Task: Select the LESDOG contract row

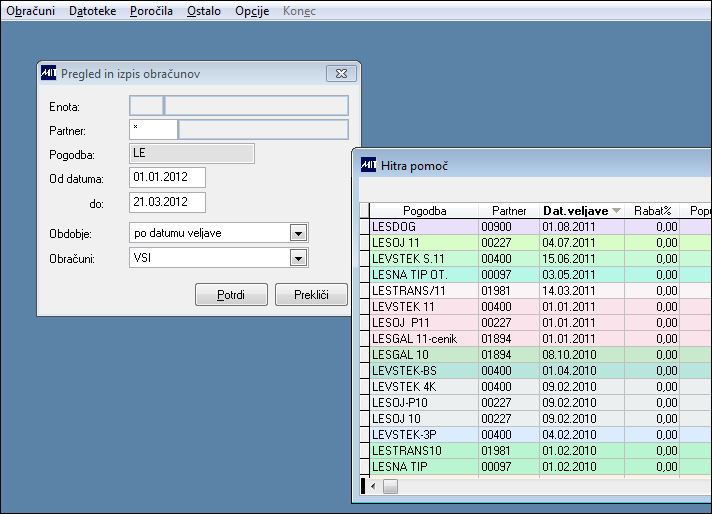Action: point(536,227)
